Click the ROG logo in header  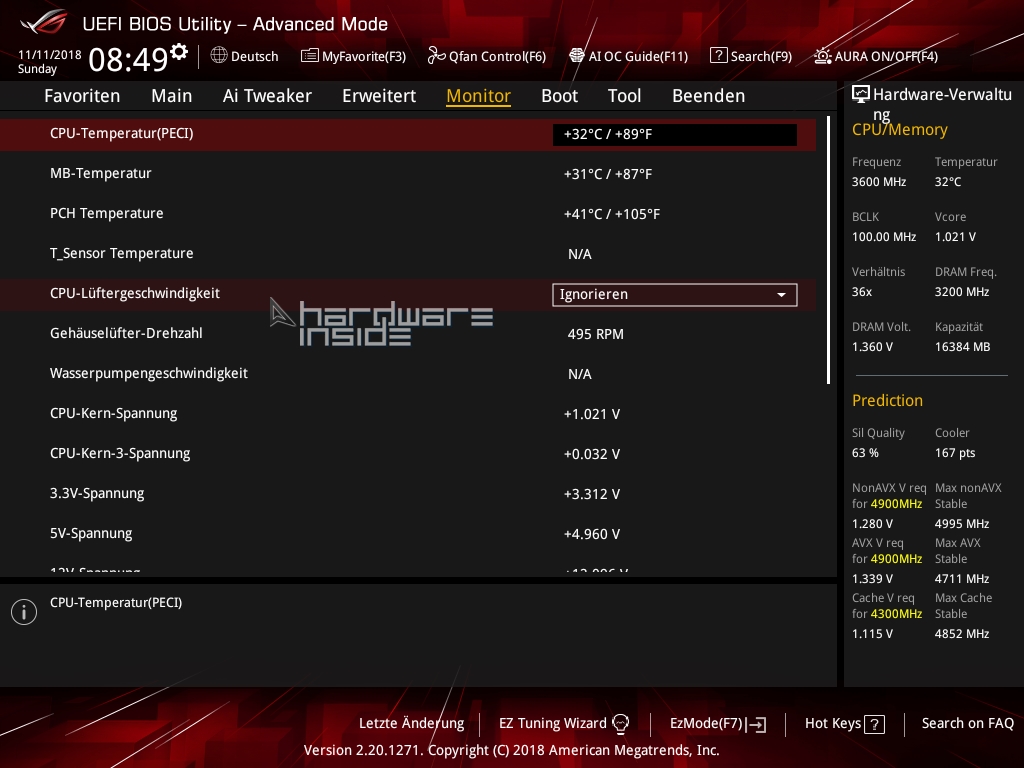point(43,22)
